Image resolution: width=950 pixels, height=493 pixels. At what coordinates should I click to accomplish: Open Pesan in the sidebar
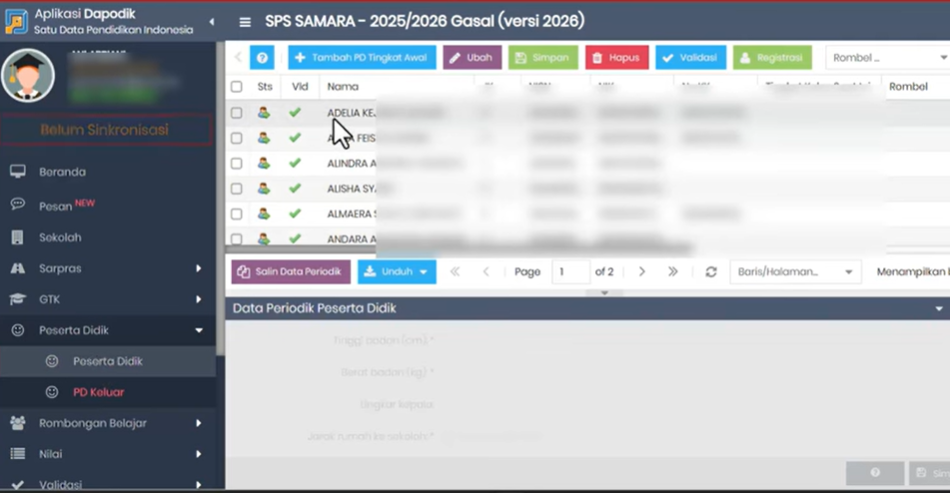pos(56,207)
